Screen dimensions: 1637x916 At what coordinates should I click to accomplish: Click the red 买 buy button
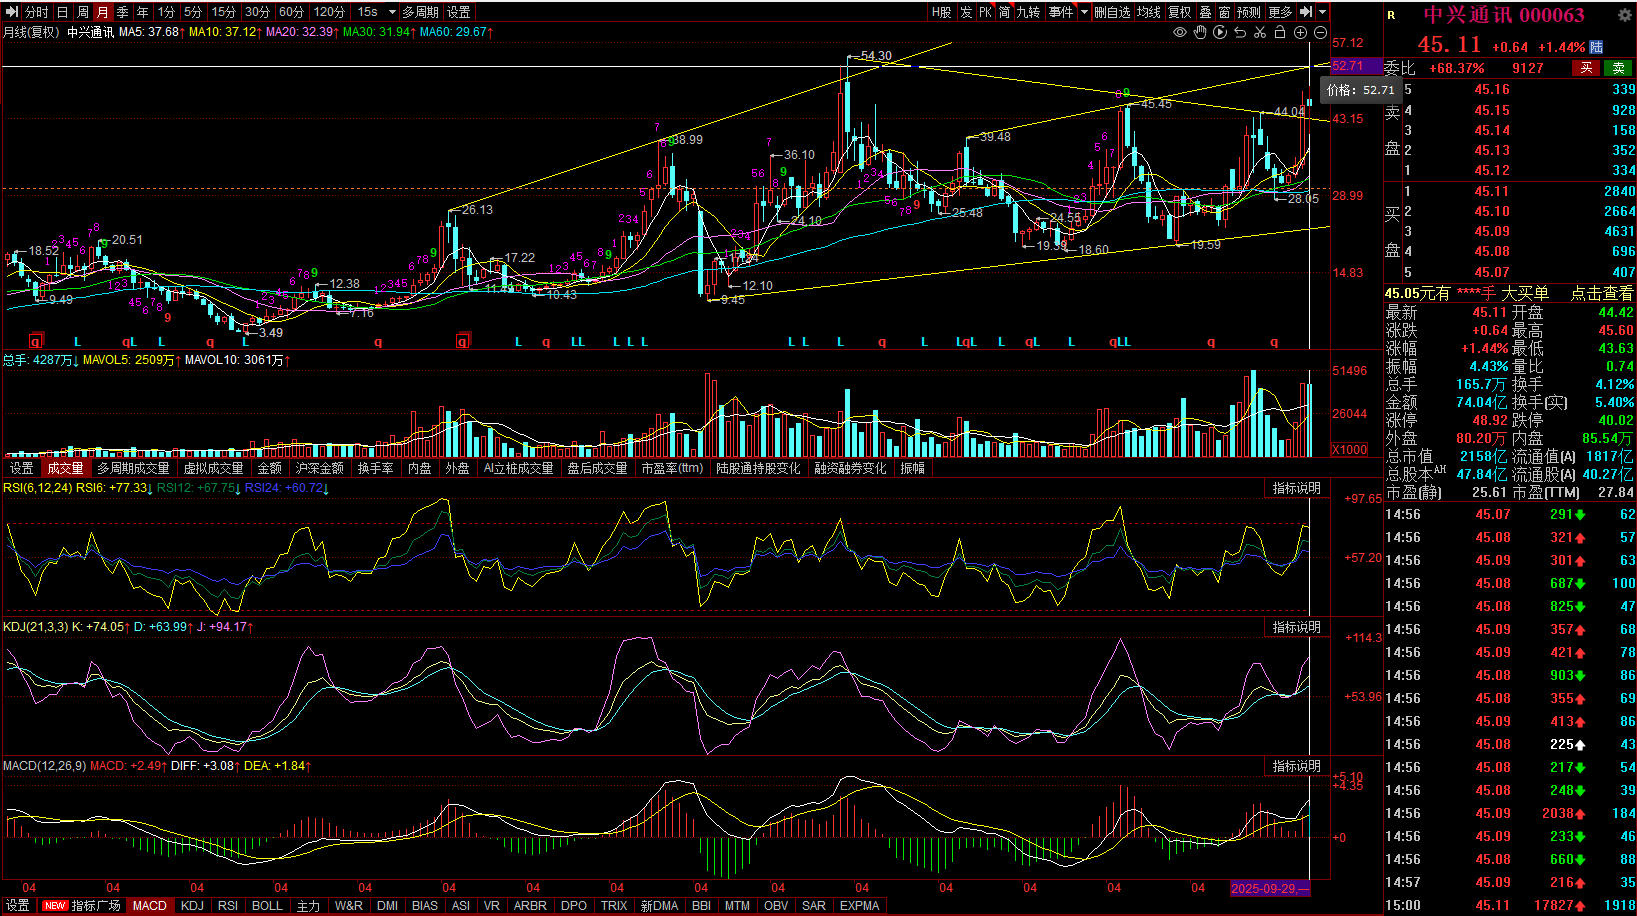point(1586,68)
